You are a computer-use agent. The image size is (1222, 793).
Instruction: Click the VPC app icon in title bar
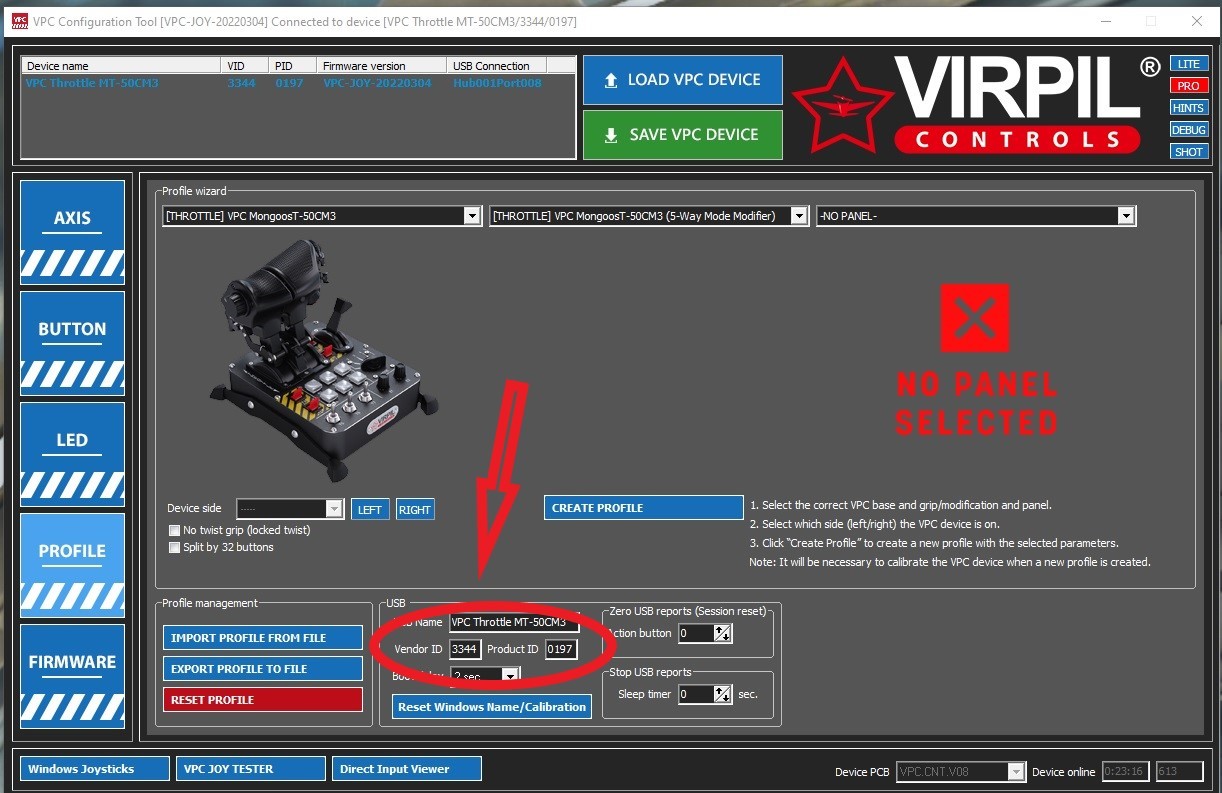tap(19, 21)
